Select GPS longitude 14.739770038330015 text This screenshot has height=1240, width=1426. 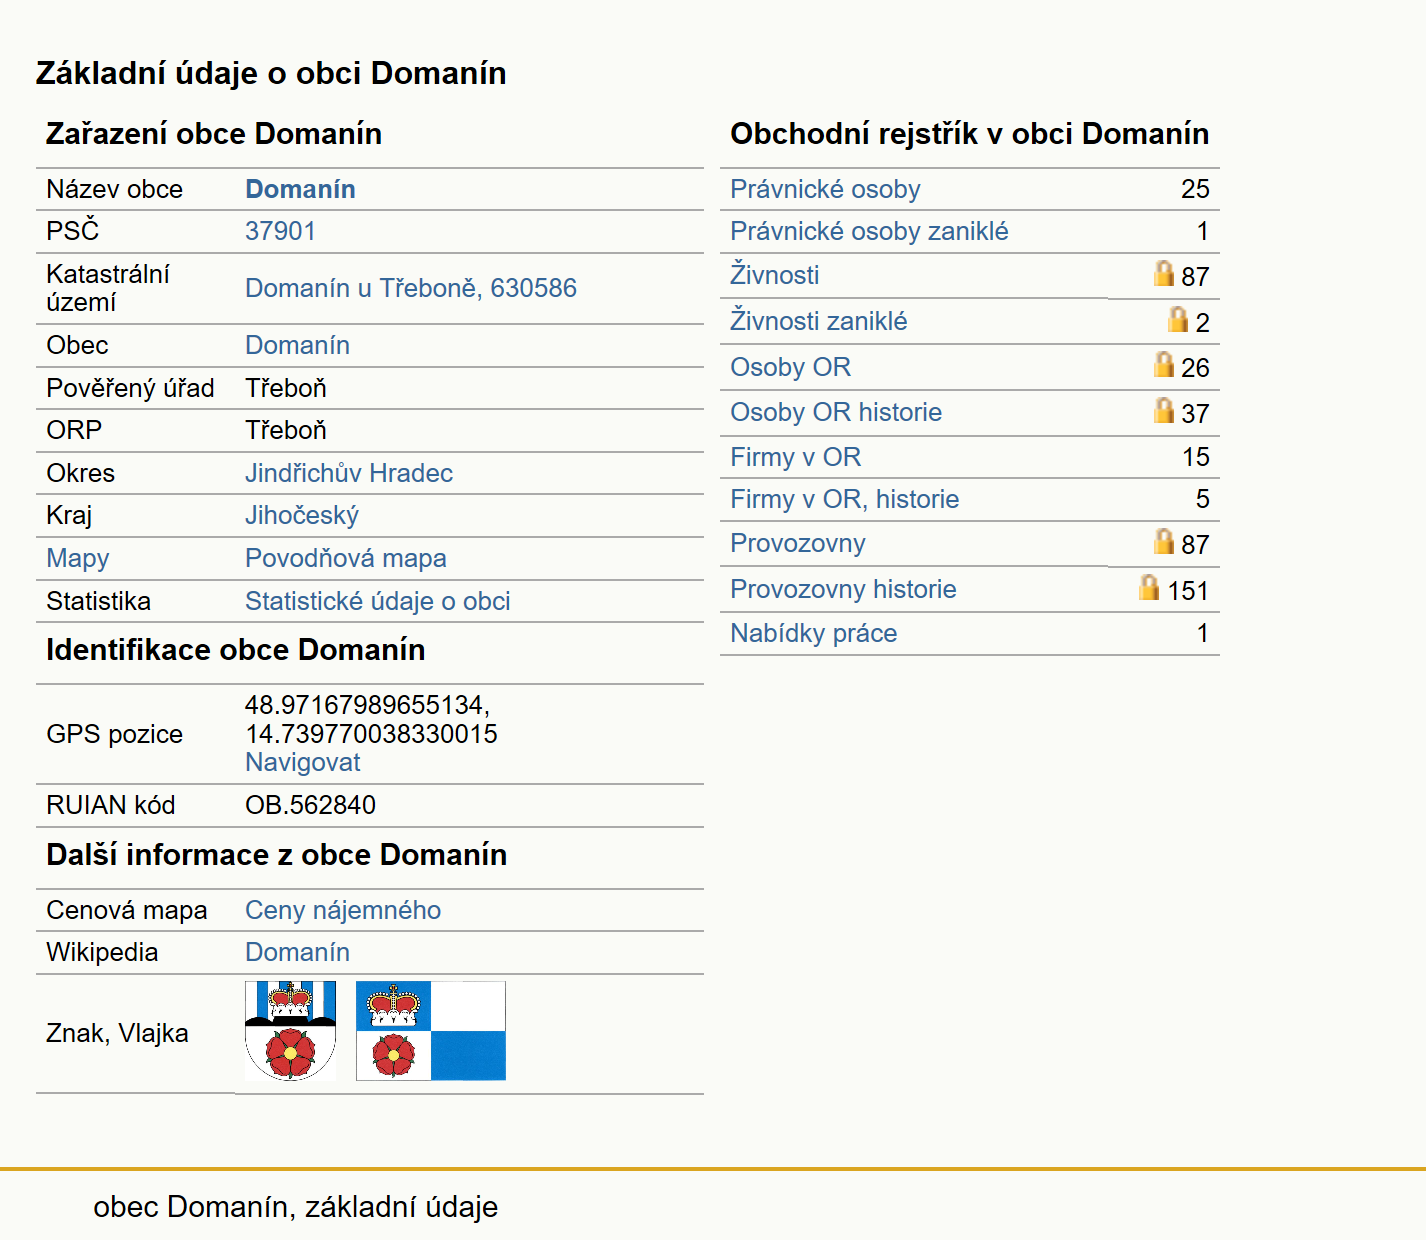coord(371,734)
